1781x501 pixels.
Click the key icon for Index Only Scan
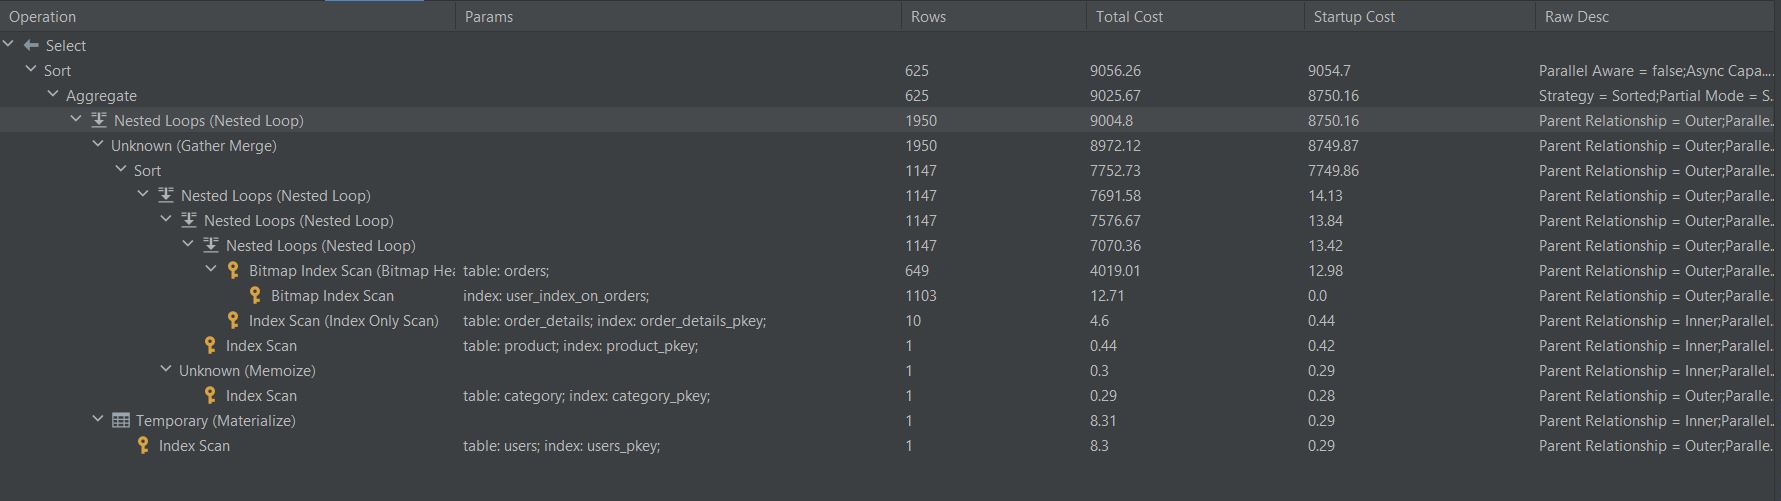233,321
